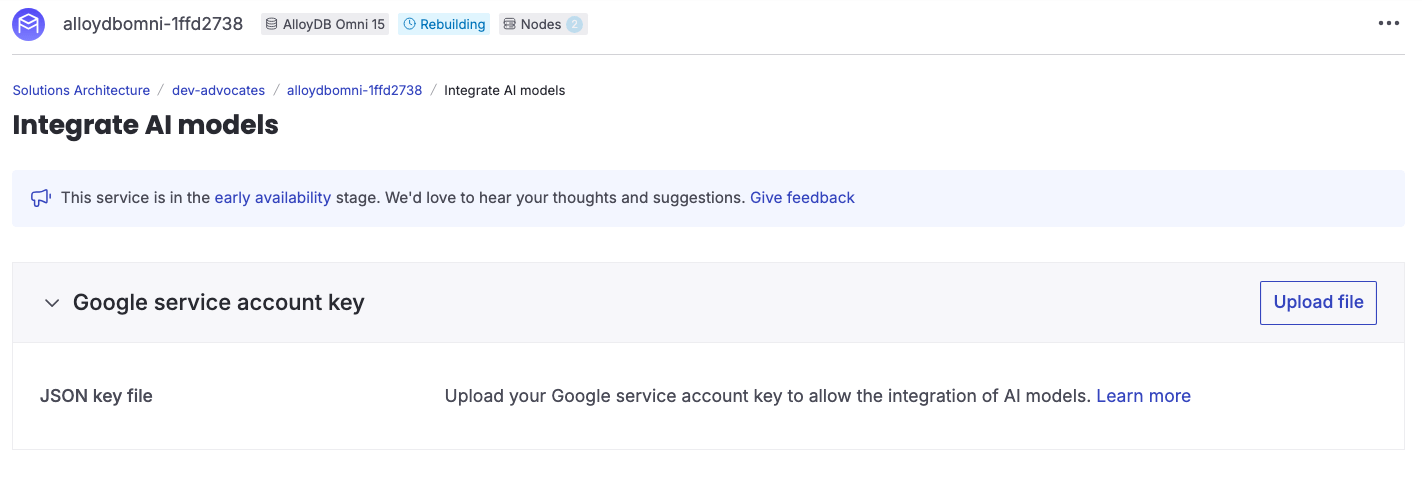The width and height of the screenshot is (1422, 477).
Task: Follow the early availability link
Action: tap(272, 198)
